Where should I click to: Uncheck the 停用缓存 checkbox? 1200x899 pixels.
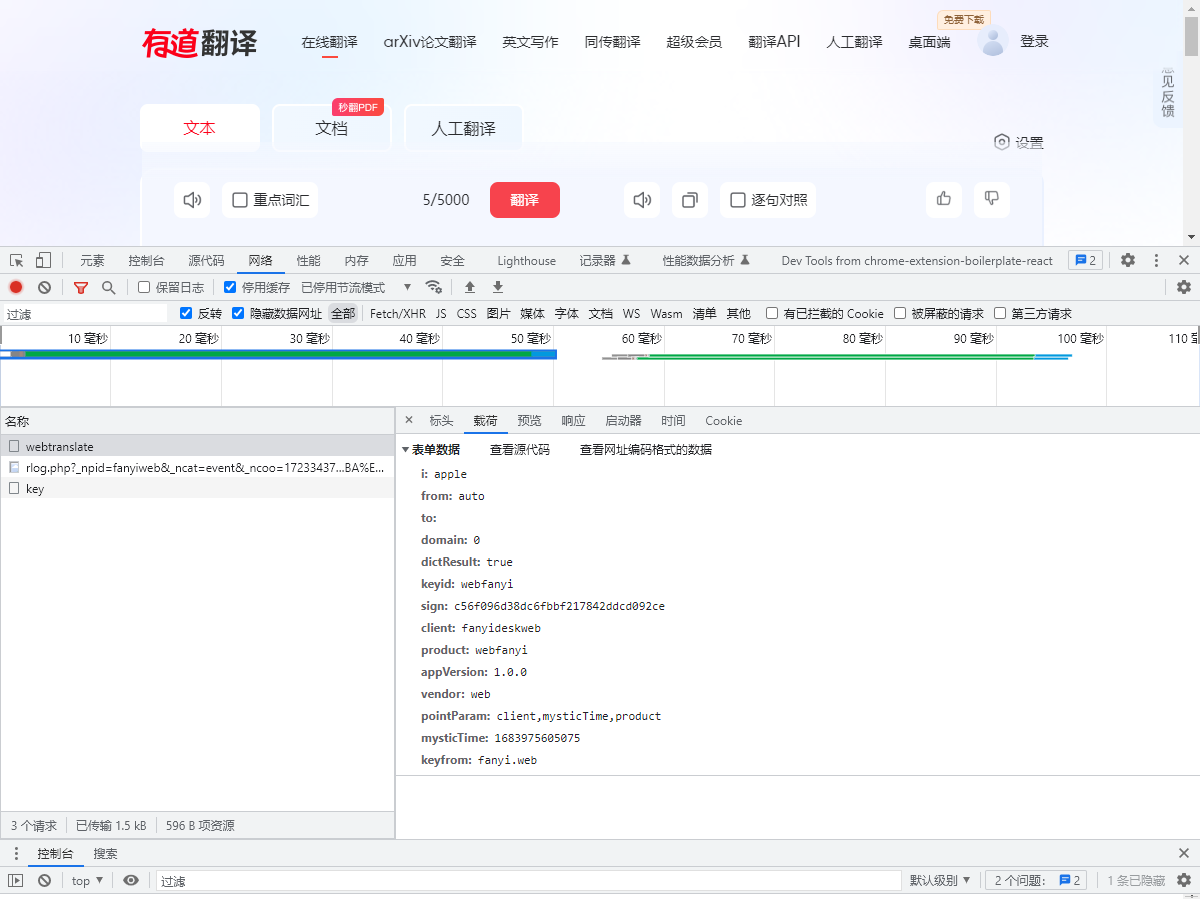click(230, 287)
